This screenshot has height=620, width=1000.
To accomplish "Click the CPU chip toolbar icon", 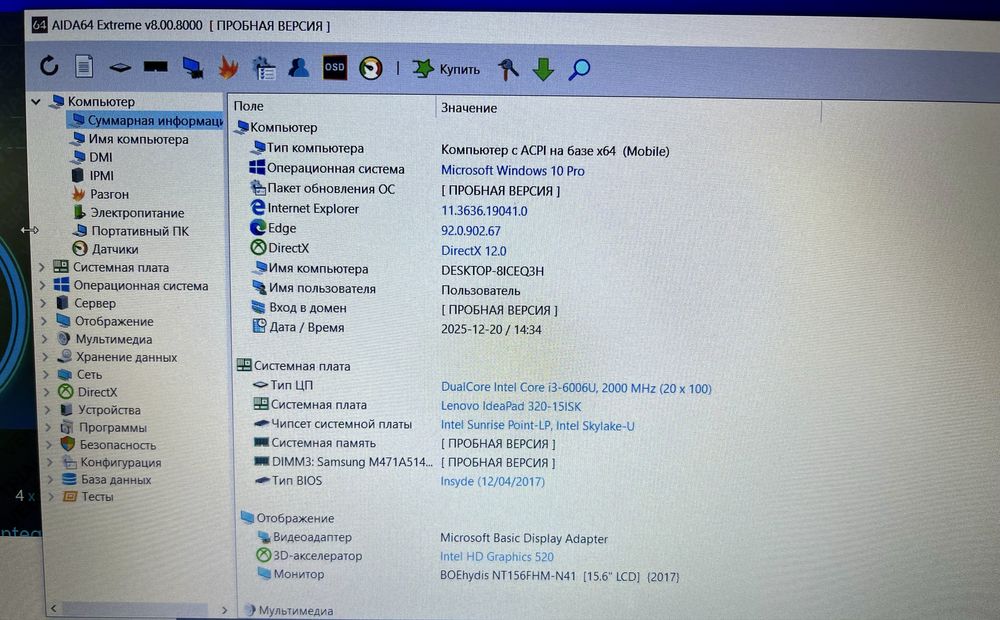I will [119, 67].
